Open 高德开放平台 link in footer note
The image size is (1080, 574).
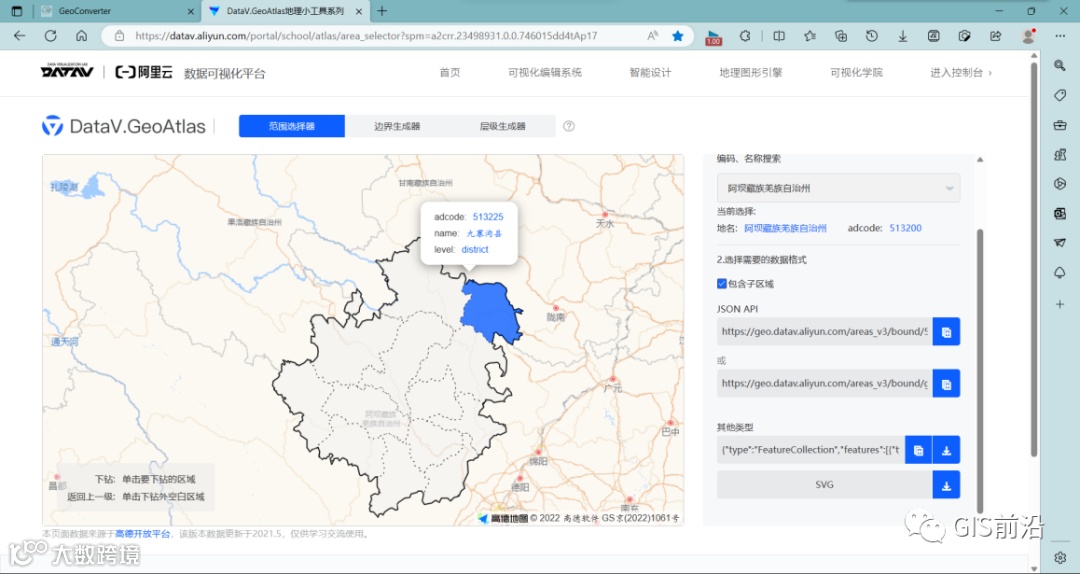coord(143,533)
